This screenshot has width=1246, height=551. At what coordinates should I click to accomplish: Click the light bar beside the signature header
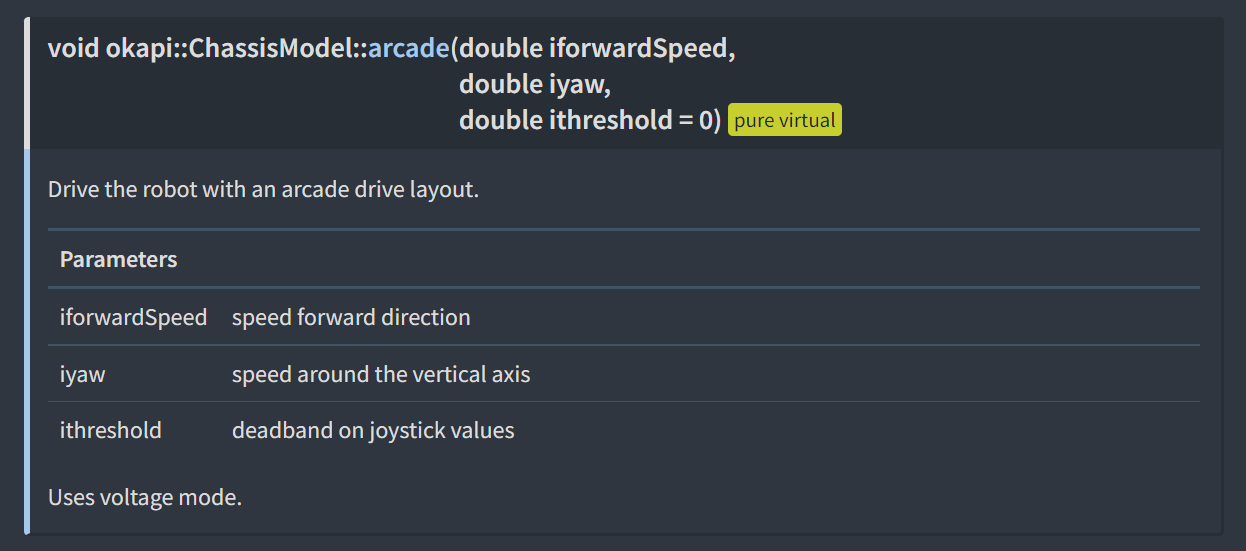27,83
